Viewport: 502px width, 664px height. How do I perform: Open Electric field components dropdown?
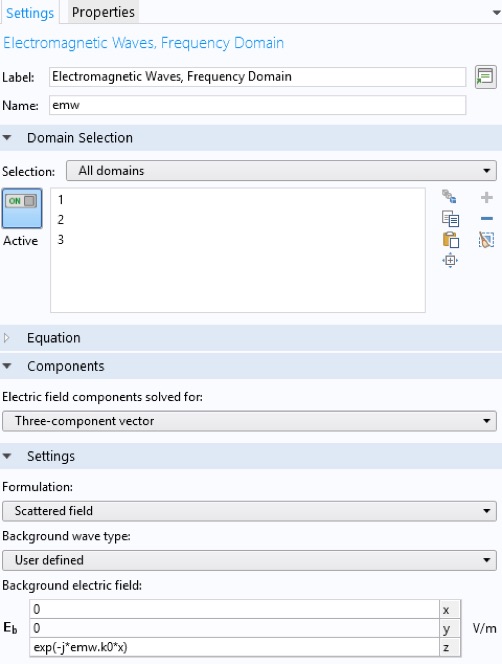coord(249,421)
